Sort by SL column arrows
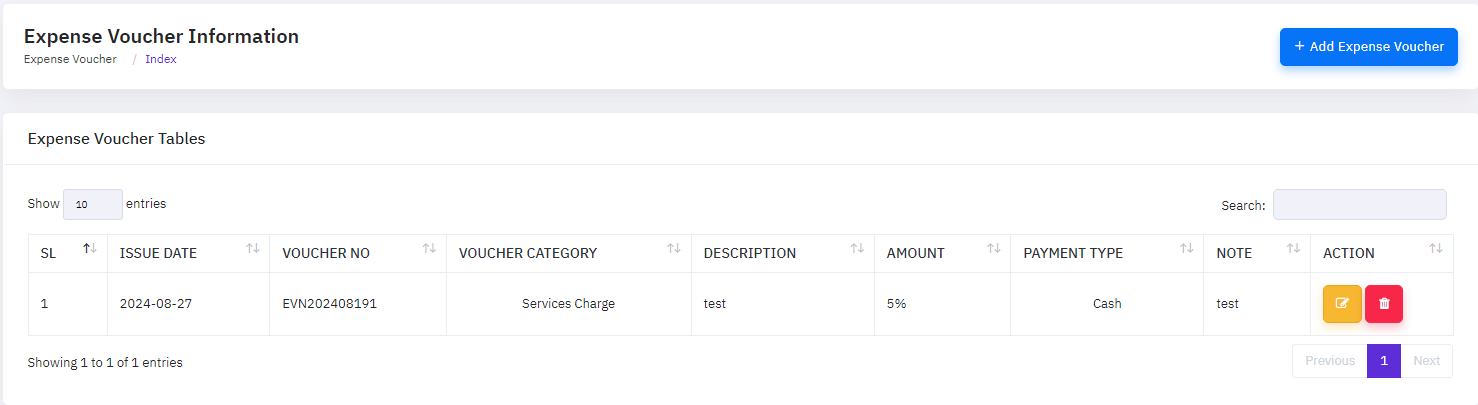 pos(90,249)
